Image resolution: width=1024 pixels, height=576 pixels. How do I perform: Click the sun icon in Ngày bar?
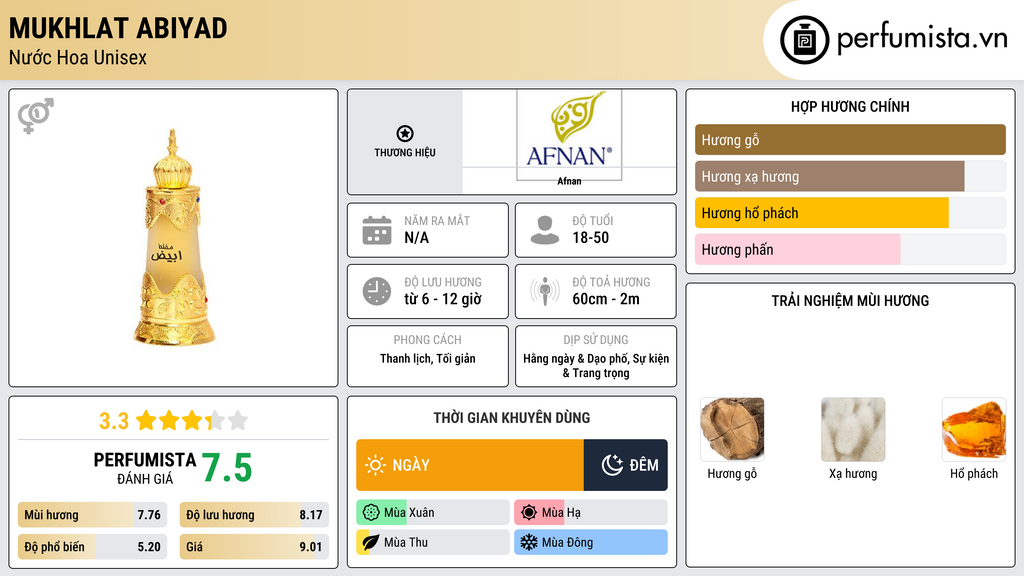[375, 465]
